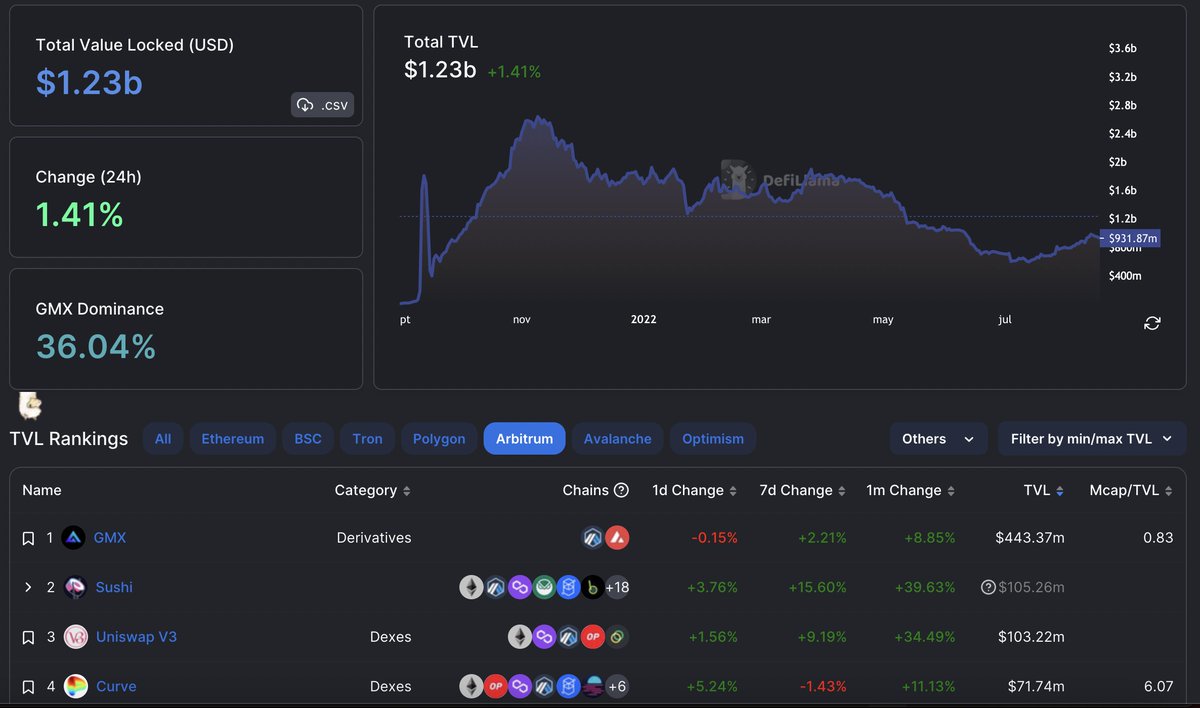
Task: Click the Curve protocol logo icon
Action: point(74,686)
